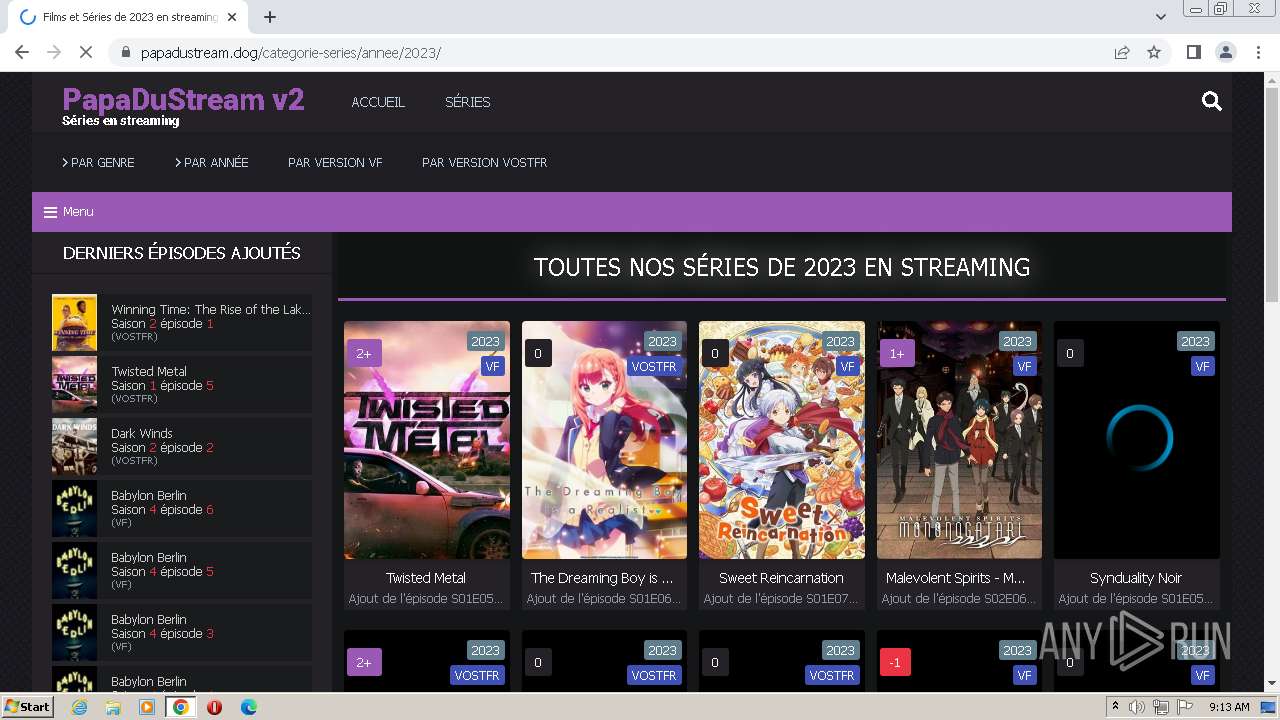Open ACCUEIL in the top navigation
The image size is (1280, 720).
[378, 102]
